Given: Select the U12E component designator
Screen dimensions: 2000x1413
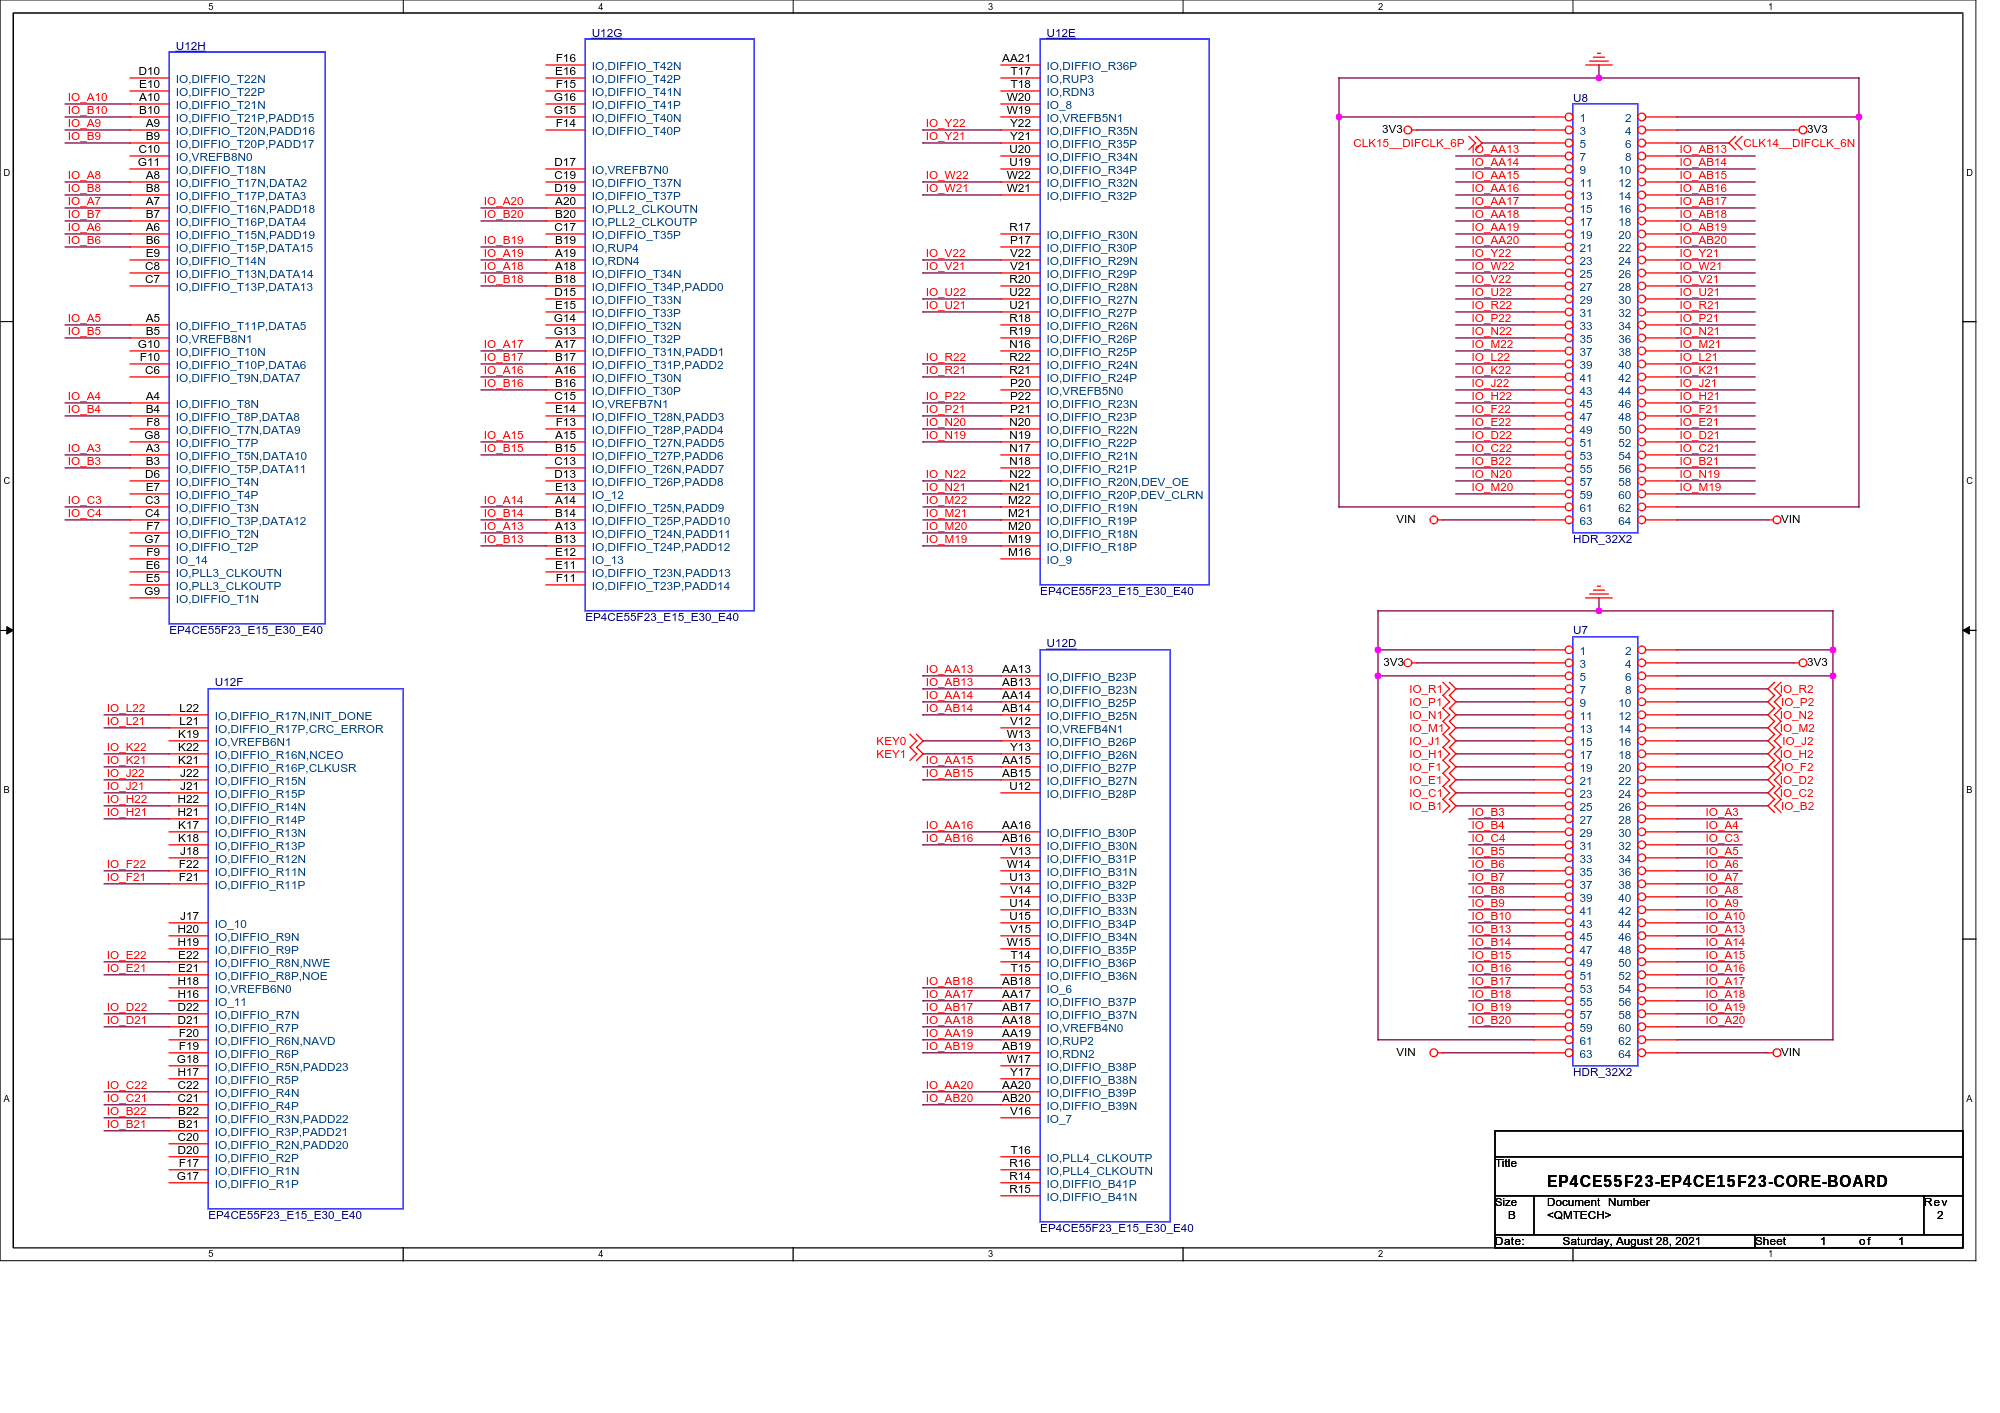Looking at the screenshot, I should (1060, 33).
